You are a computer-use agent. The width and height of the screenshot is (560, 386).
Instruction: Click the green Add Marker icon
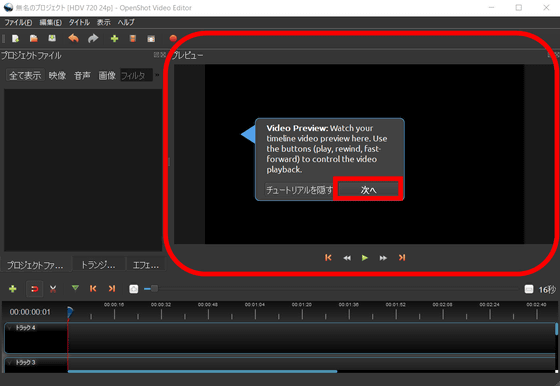(x=75, y=288)
